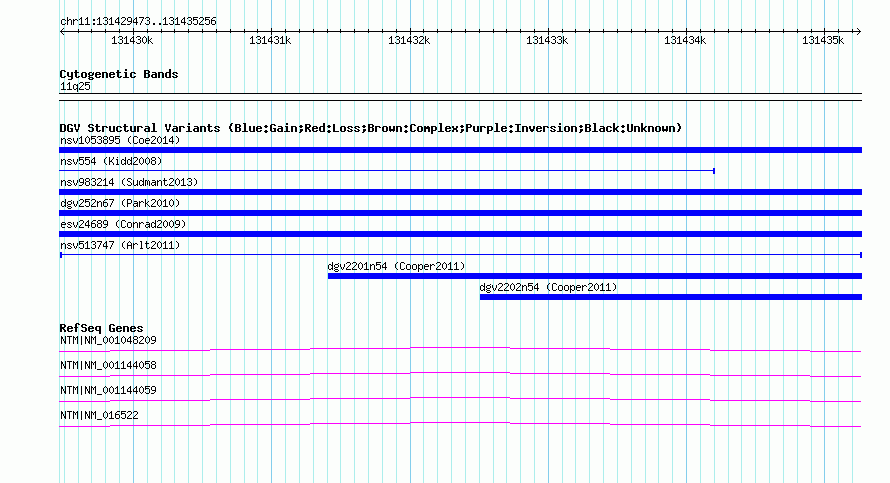The image size is (890, 483).
Task: Click the blue bar of esv24689
Action: click(x=460, y=234)
